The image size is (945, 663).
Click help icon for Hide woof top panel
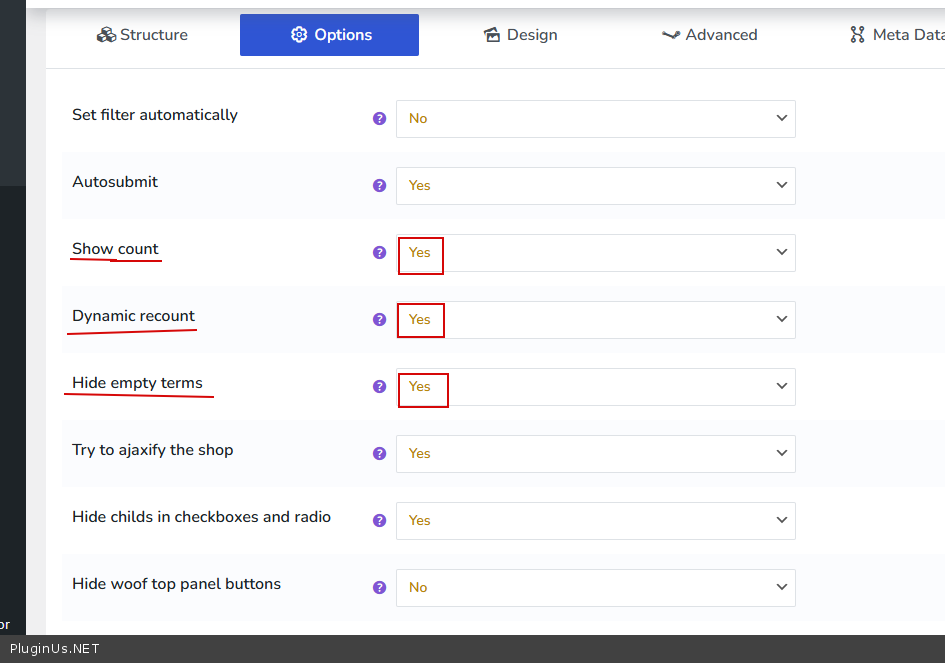coord(379,587)
